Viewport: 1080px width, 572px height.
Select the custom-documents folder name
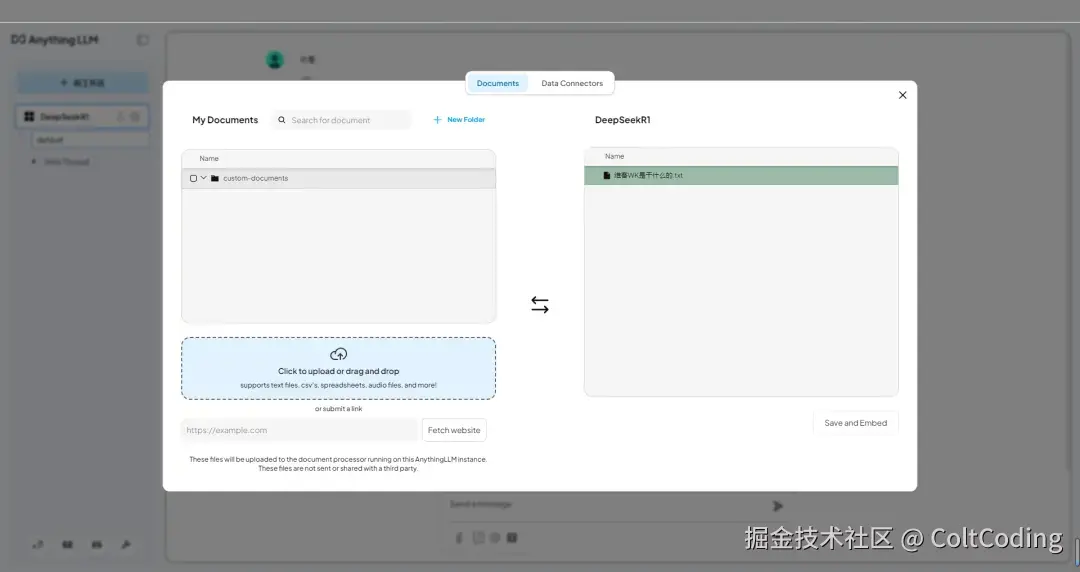coord(256,178)
